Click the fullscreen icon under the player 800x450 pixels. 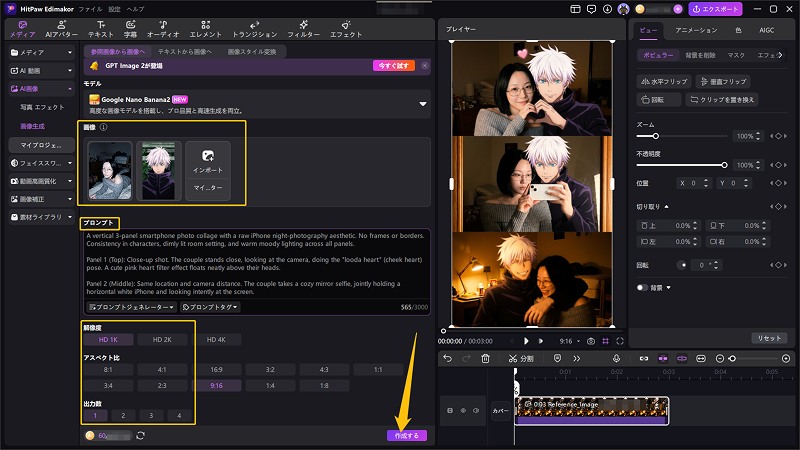(620, 341)
